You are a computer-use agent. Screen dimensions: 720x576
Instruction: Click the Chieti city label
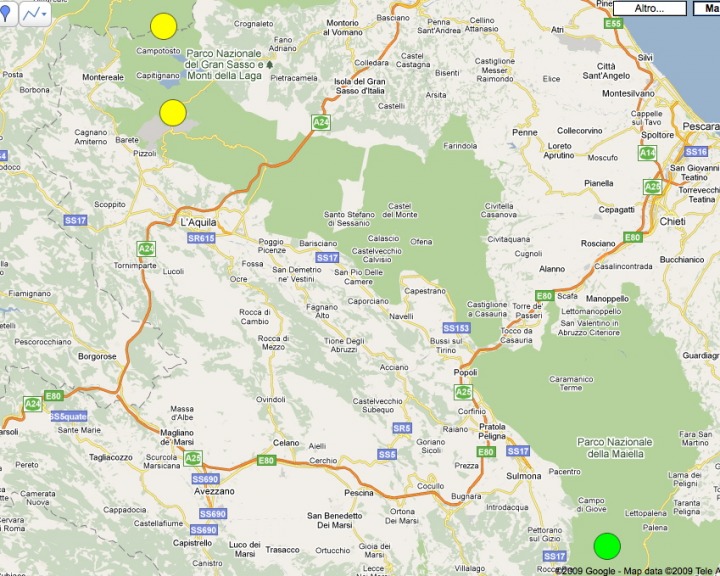click(x=672, y=221)
